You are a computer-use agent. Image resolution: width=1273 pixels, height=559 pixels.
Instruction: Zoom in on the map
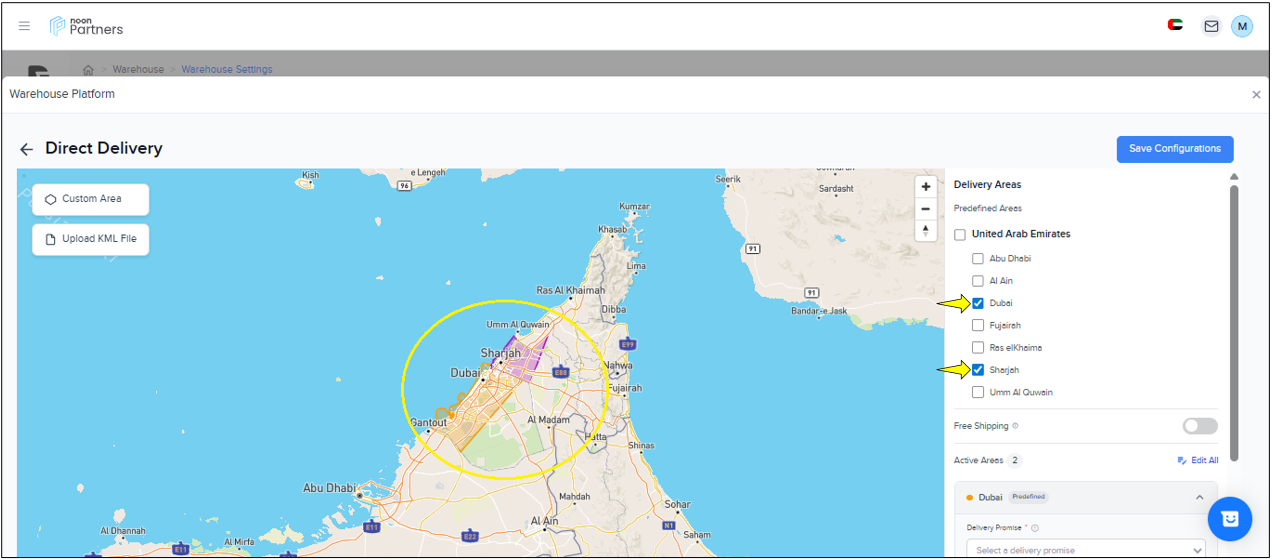926,187
